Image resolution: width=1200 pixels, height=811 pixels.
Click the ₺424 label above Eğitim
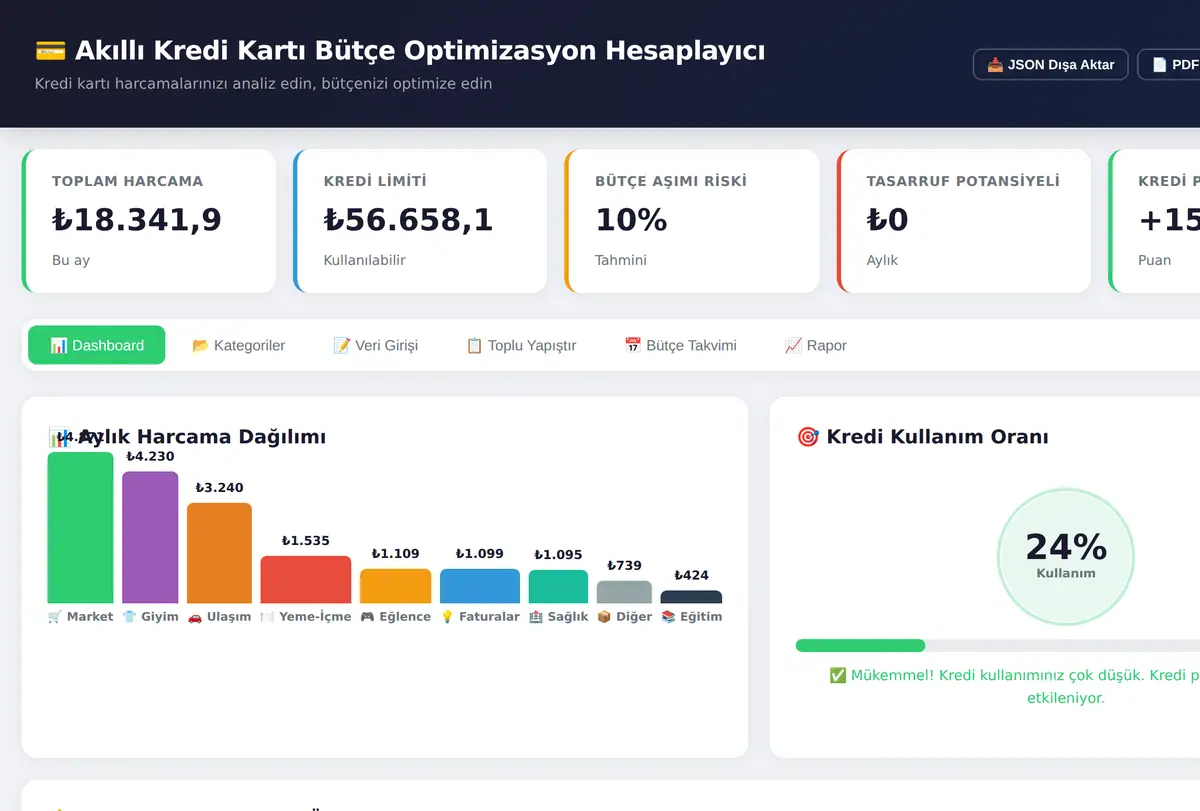pyautogui.click(x=691, y=575)
